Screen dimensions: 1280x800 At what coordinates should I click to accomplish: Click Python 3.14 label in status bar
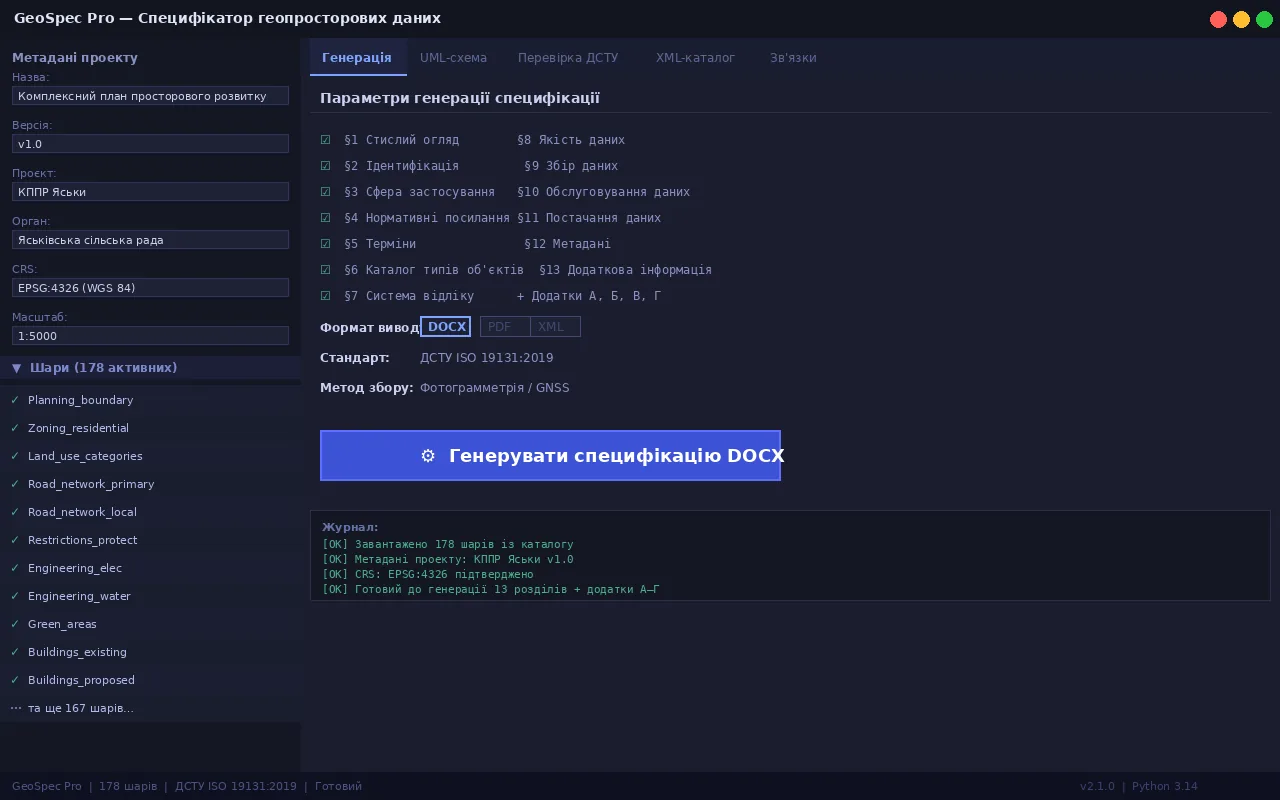click(x=1165, y=786)
